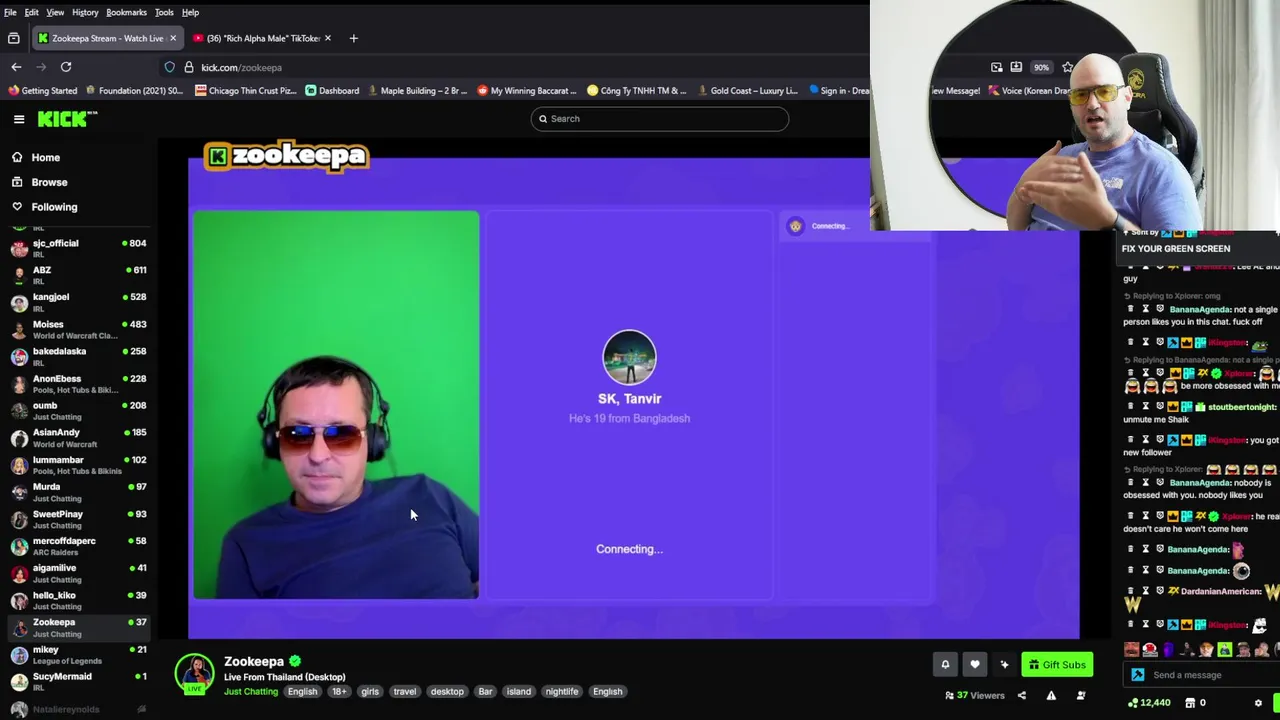This screenshot has height=720, width=1280.
Task: Click the travel tag
Action: [405, 692]
